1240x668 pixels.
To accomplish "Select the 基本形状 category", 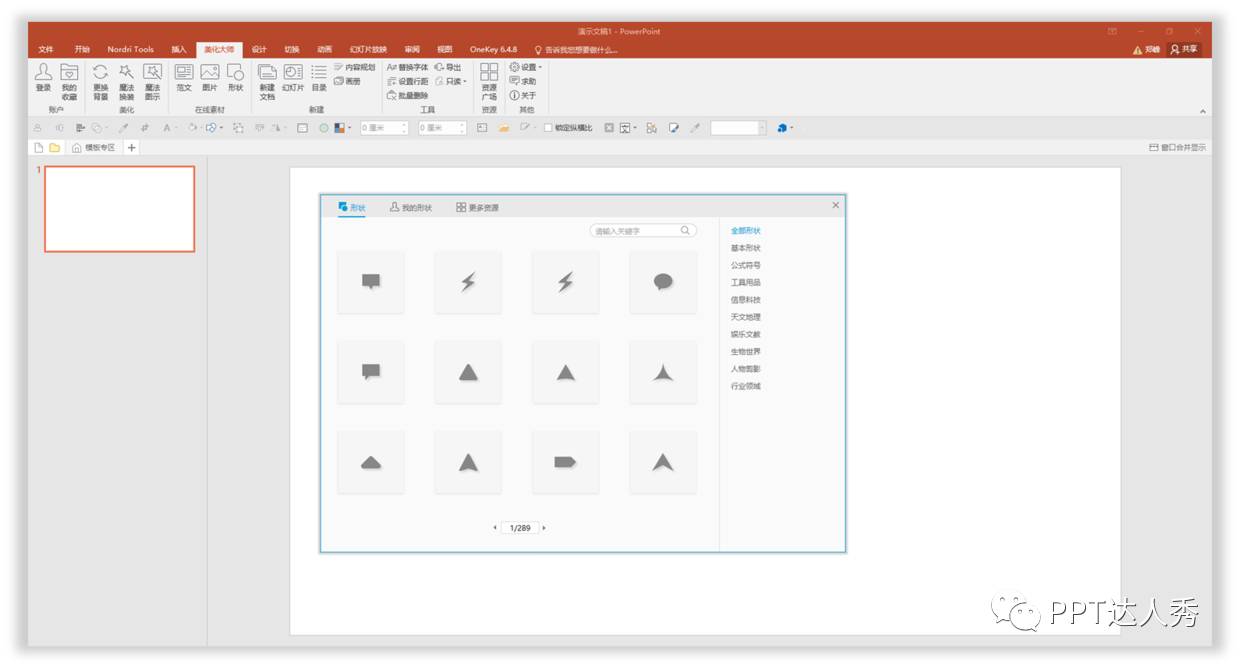I will [x=746, y=248].
